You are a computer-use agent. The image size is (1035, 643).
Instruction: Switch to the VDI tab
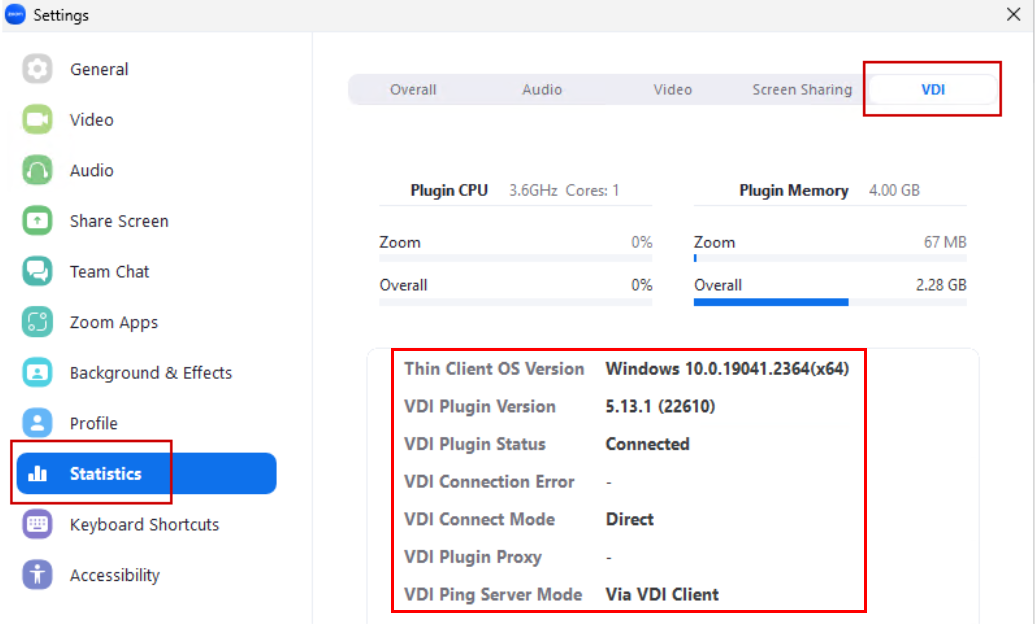(x=931, y=89)
